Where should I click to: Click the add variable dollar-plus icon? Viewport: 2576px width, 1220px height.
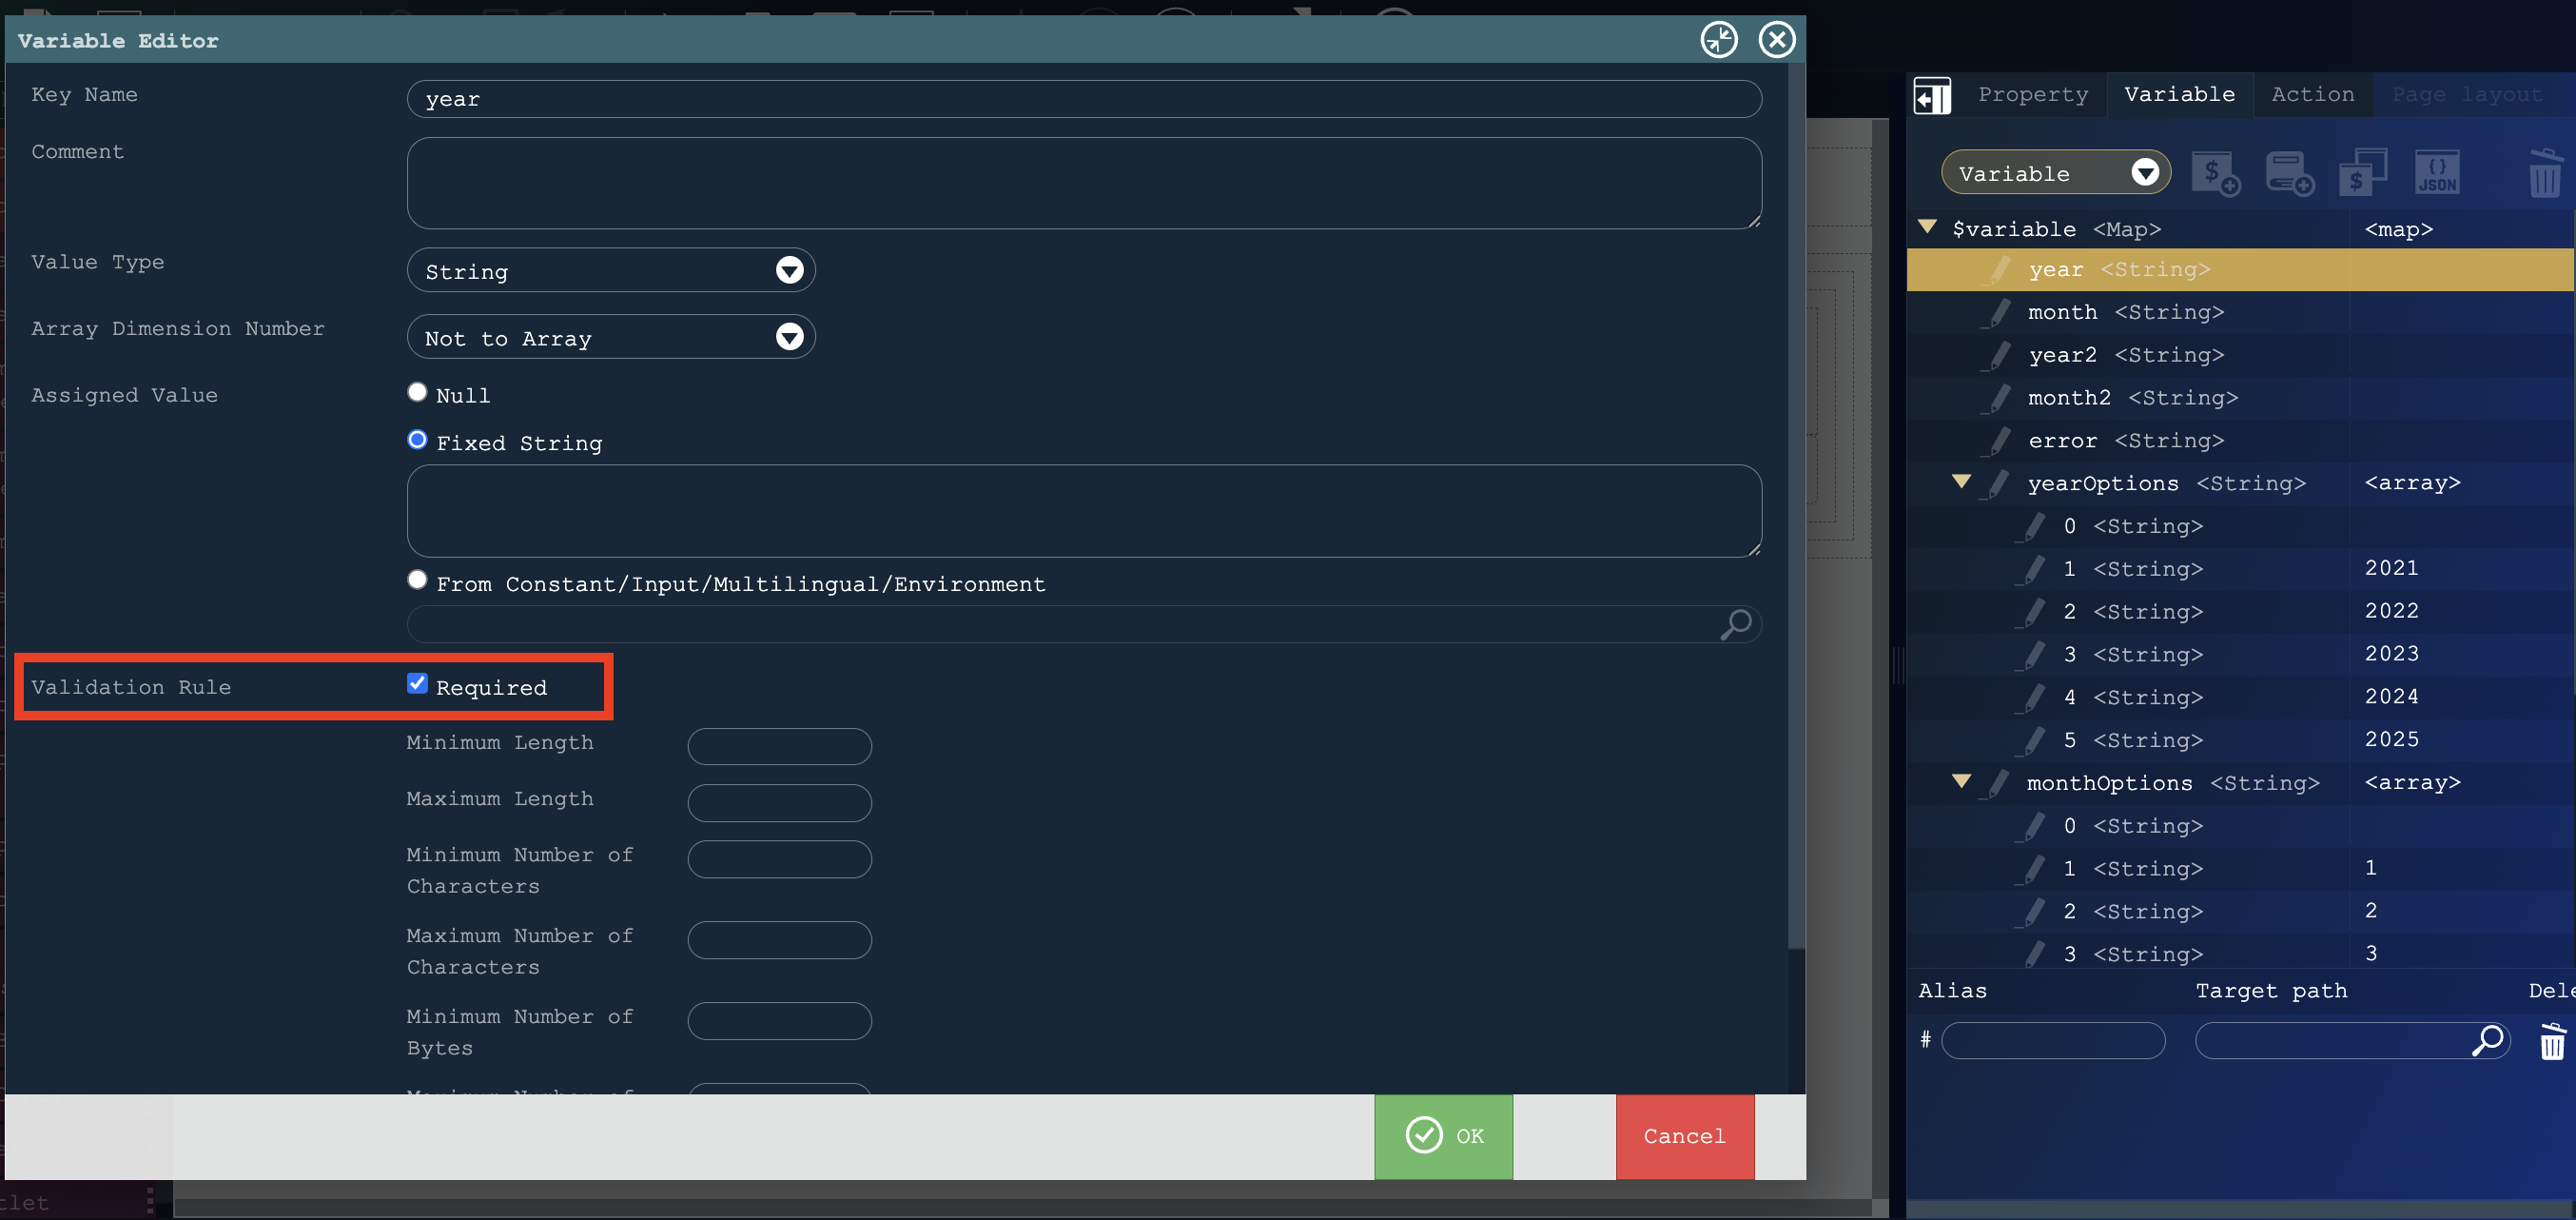pyautogui.click(x=2215, y=174)
